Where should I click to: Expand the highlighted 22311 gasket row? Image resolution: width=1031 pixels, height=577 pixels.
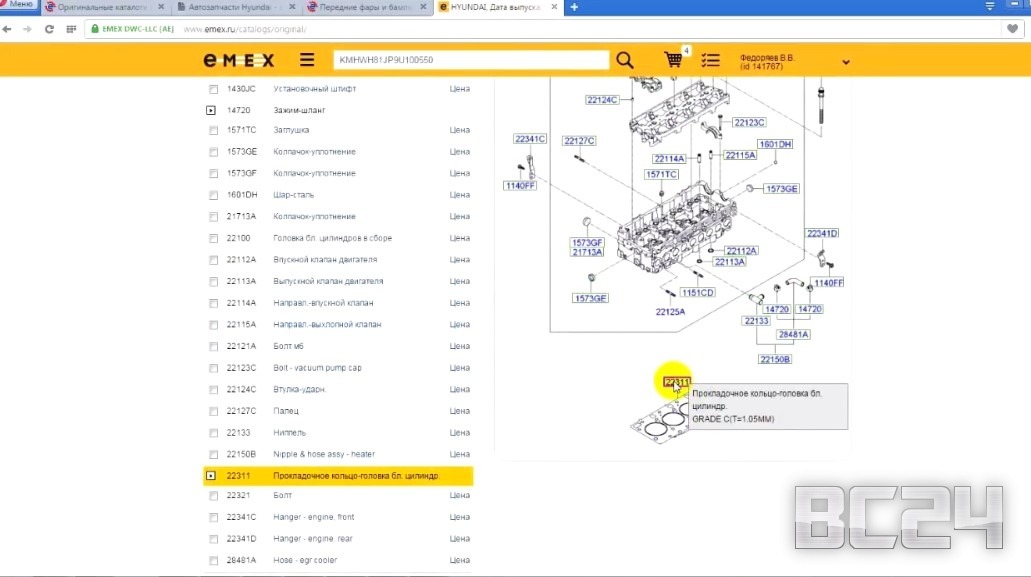[211, 476]
